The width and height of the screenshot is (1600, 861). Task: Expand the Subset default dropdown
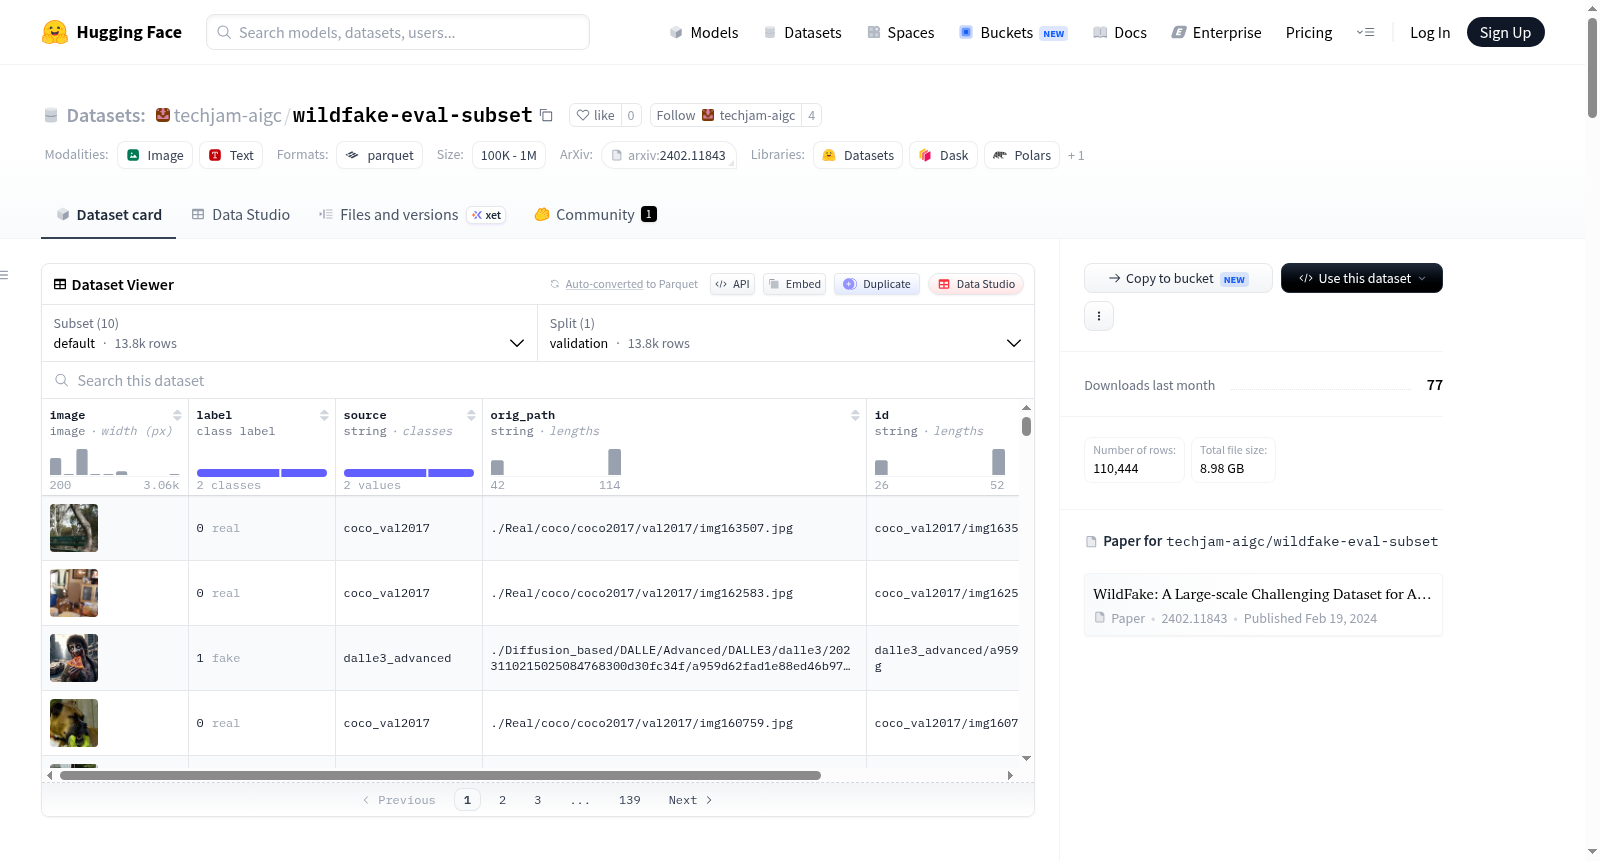click(x=290, y=333)
